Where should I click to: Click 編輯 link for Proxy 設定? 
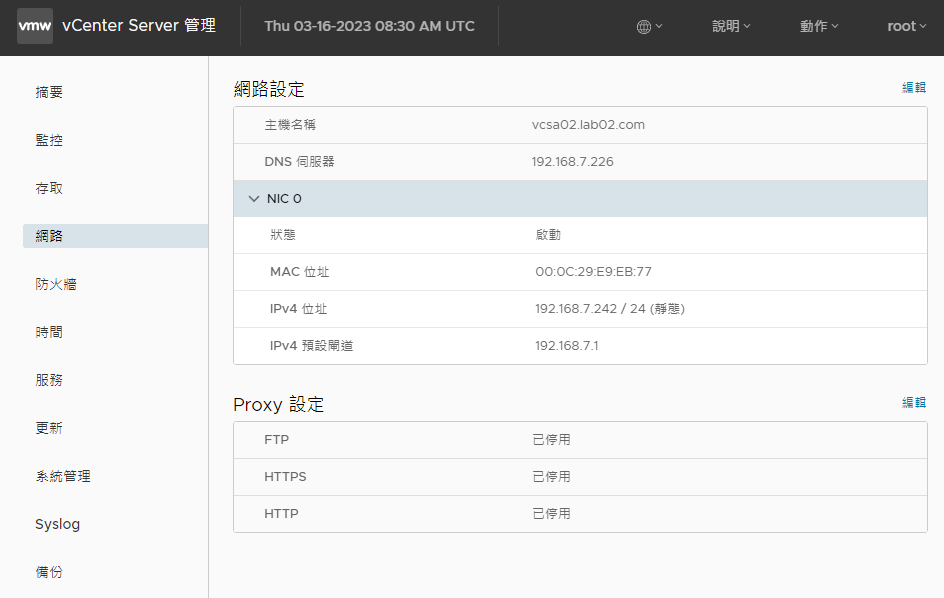click(x=914, y=402)
